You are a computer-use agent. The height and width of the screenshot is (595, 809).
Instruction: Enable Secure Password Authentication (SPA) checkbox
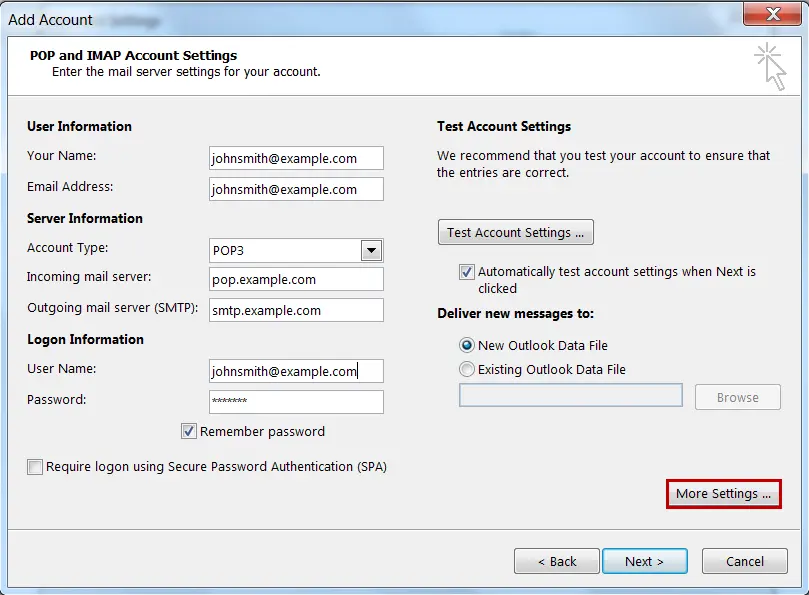tap(36, 467)
